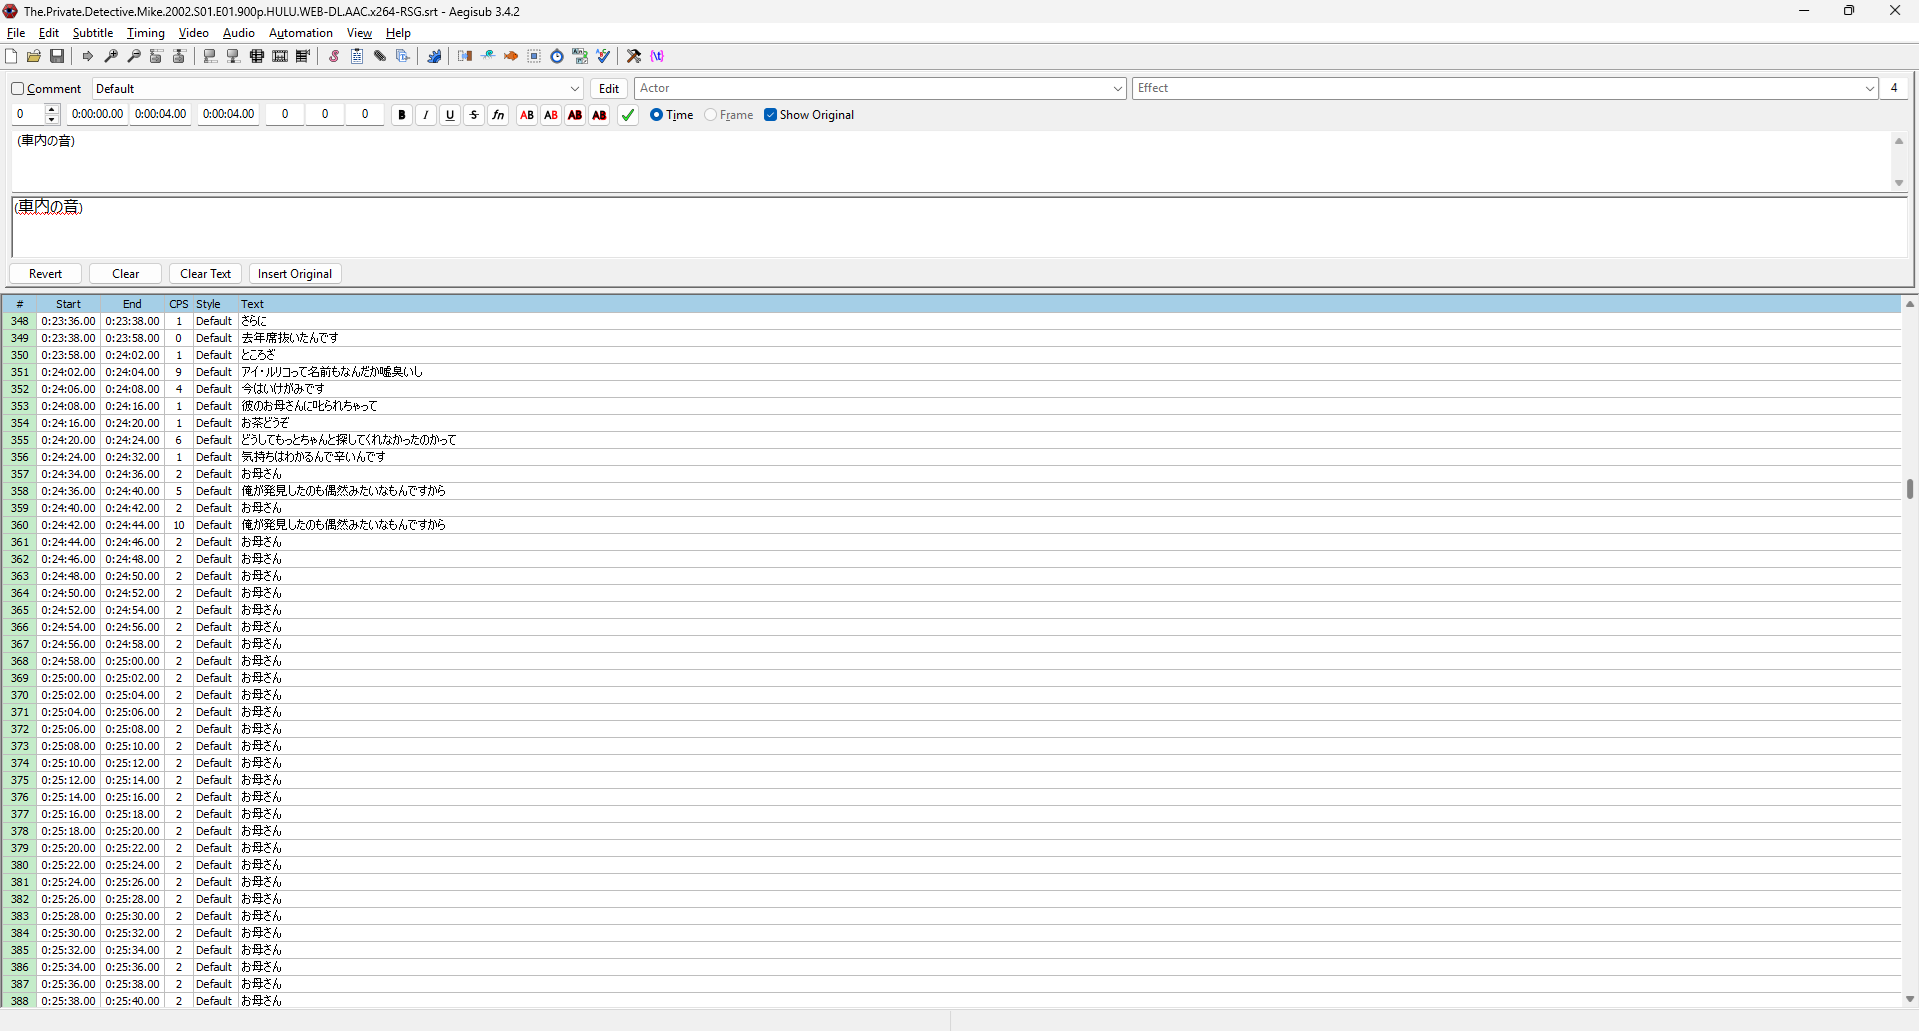
Task: Save the current subtitles
Action: (x=57, y=56)
